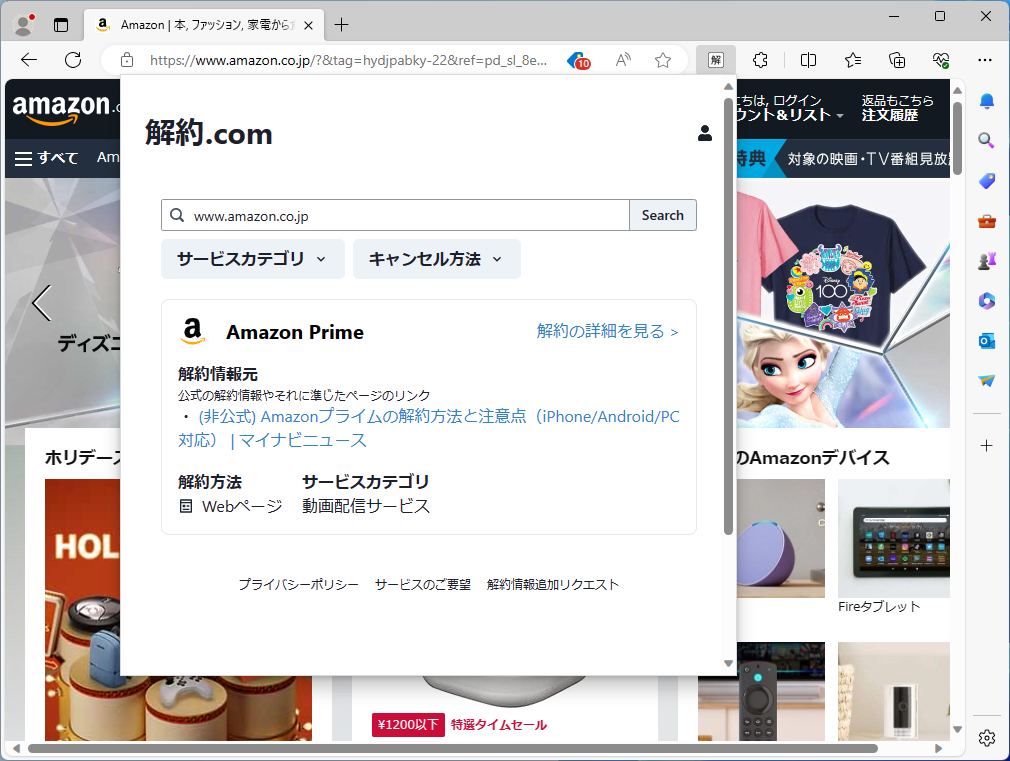Open Microsoft 365 icon in sidebar
The image size is (1010, 761).
[x=986, y=300]
